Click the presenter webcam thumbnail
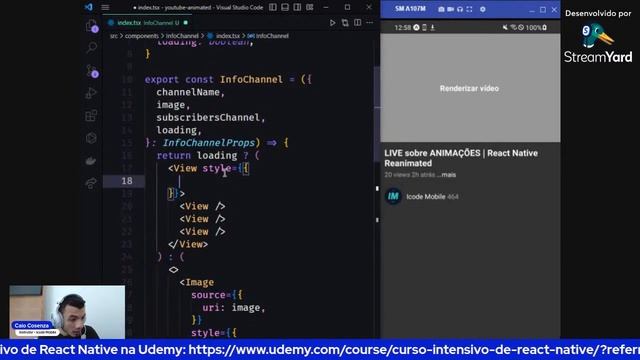Screen dimensions: 640x360 67,312
